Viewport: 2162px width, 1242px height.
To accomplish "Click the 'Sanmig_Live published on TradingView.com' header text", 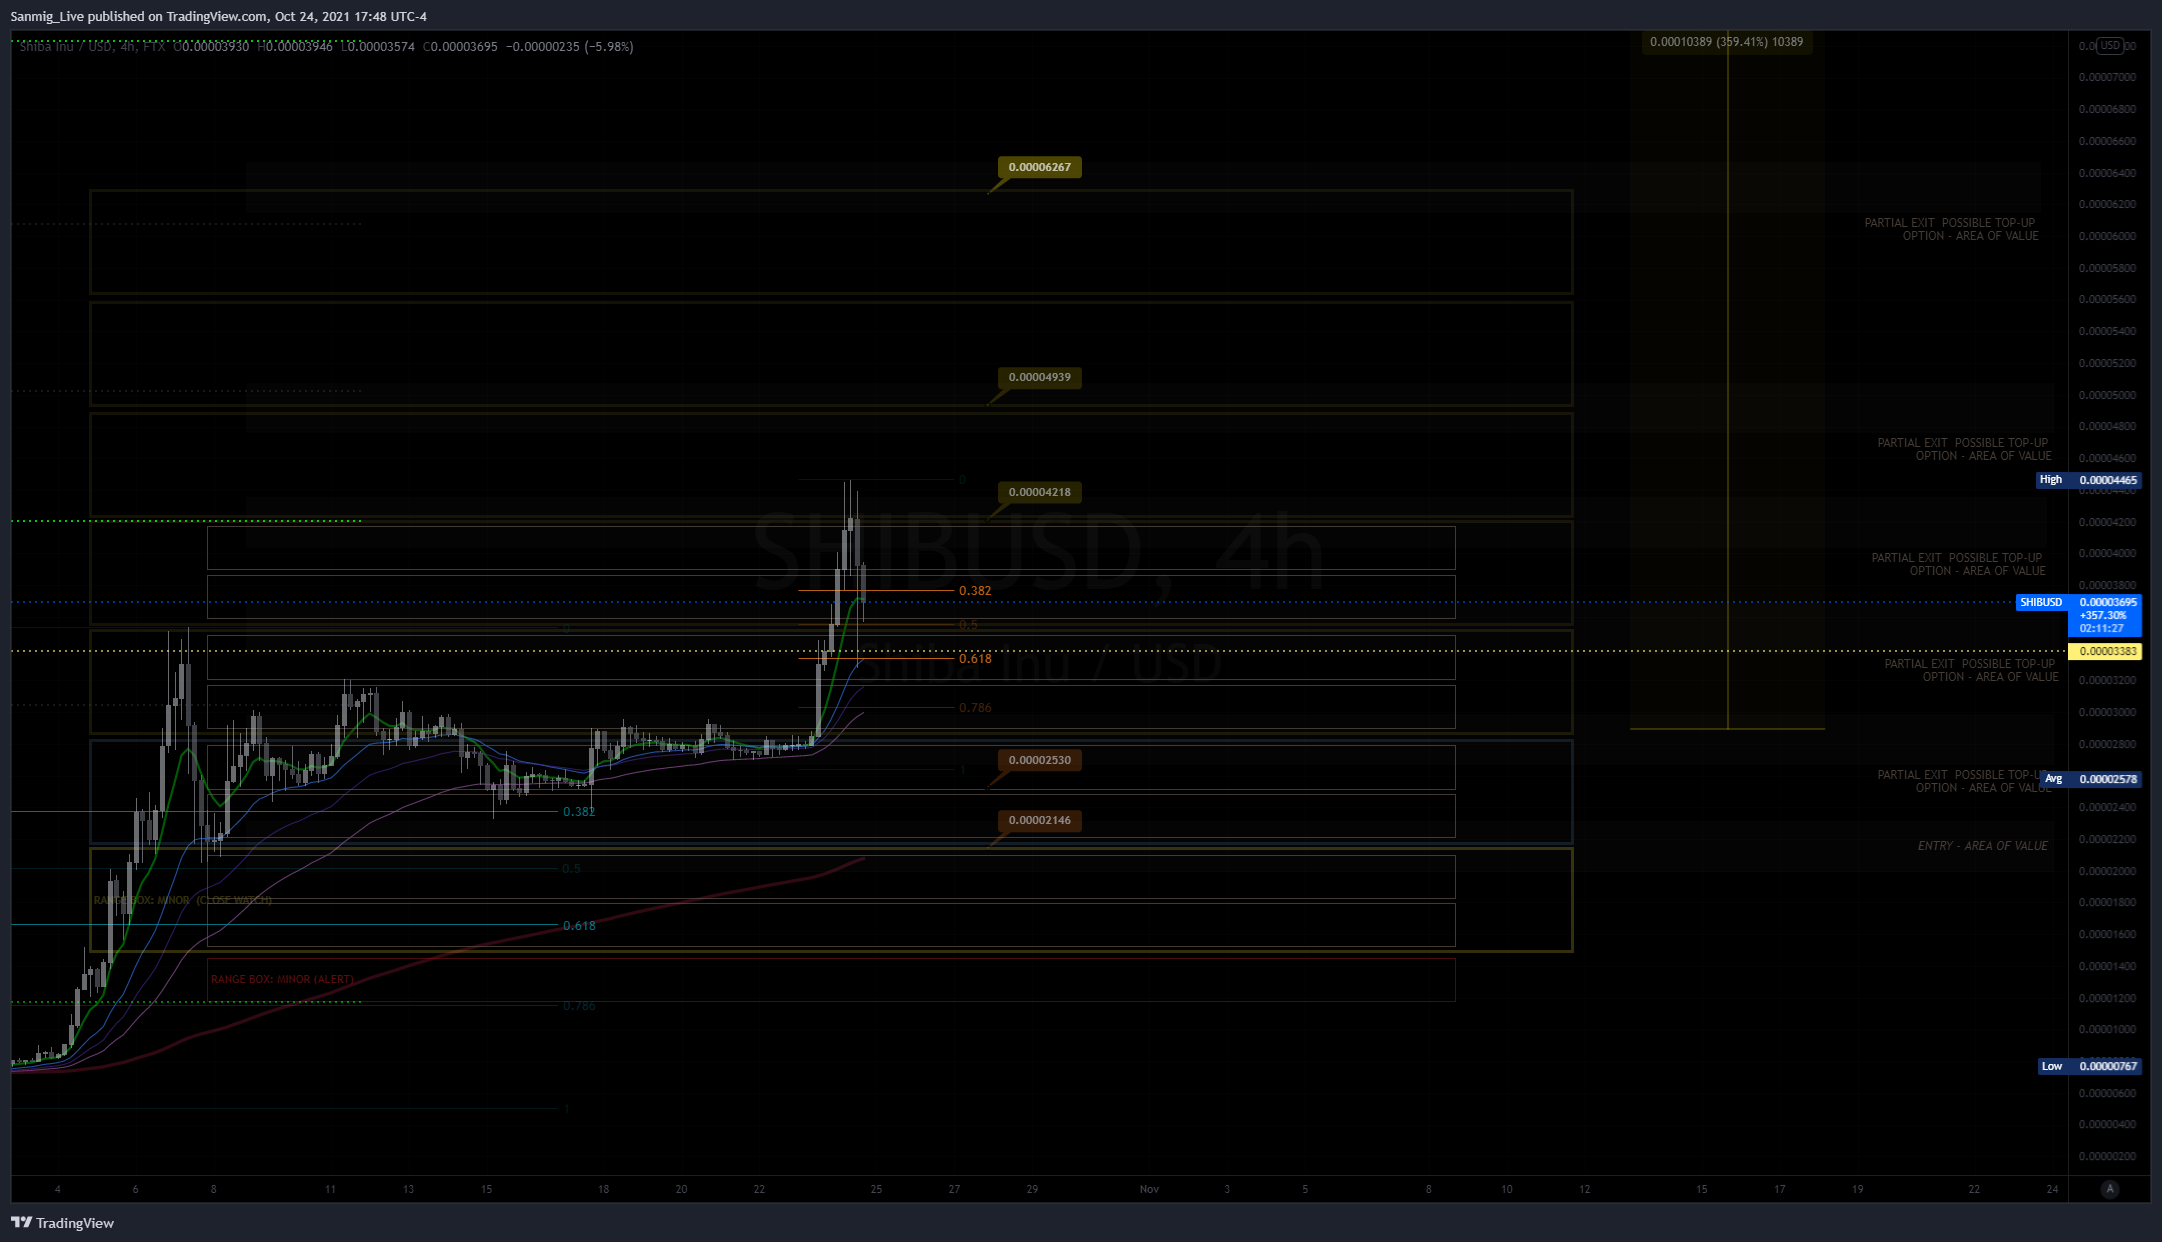I will pyautogui.click(x=139, y=16).
